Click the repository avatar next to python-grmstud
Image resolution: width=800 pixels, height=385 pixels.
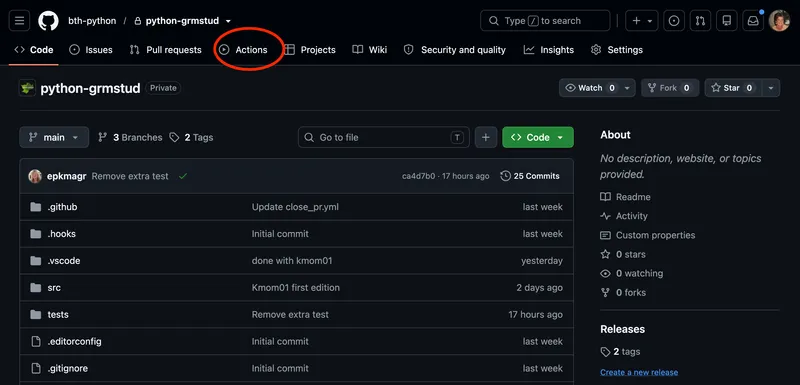pyautogui.click(x=27, y=88)
